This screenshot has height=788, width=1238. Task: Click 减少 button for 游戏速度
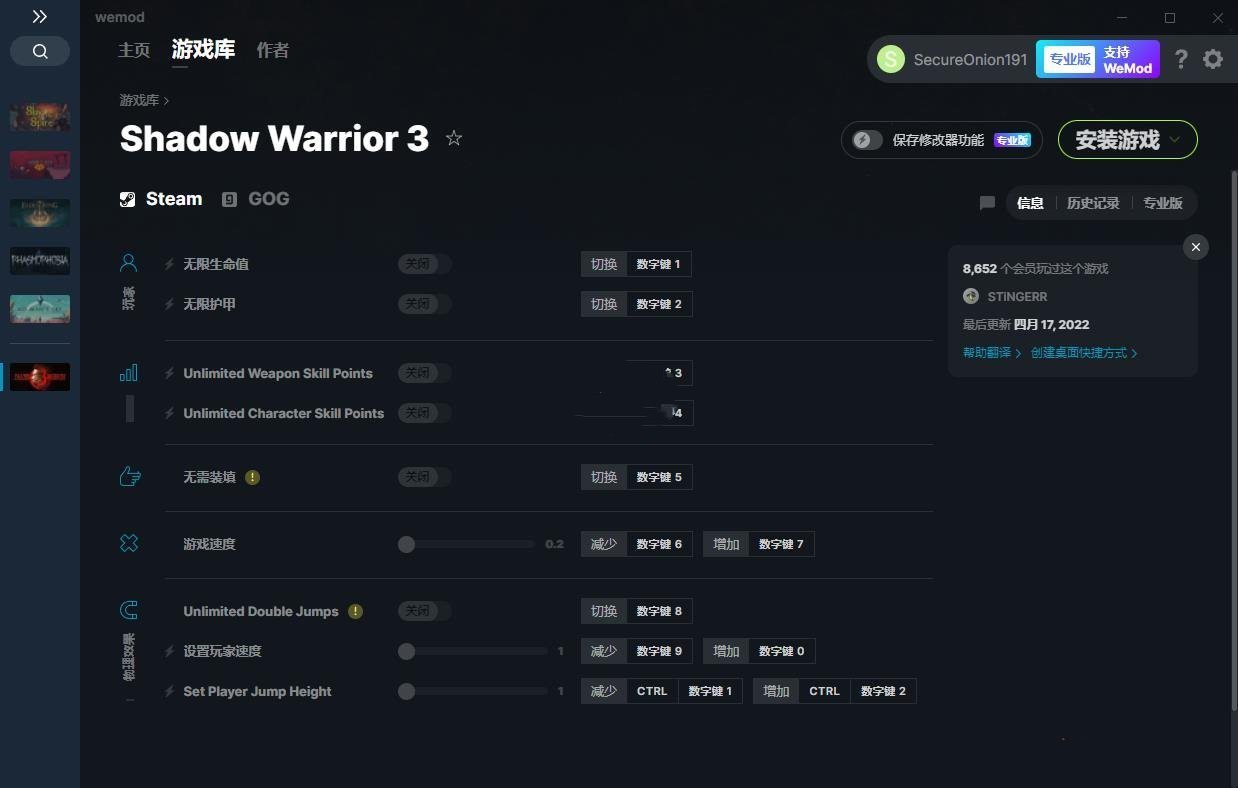click(x=604, y=544)
